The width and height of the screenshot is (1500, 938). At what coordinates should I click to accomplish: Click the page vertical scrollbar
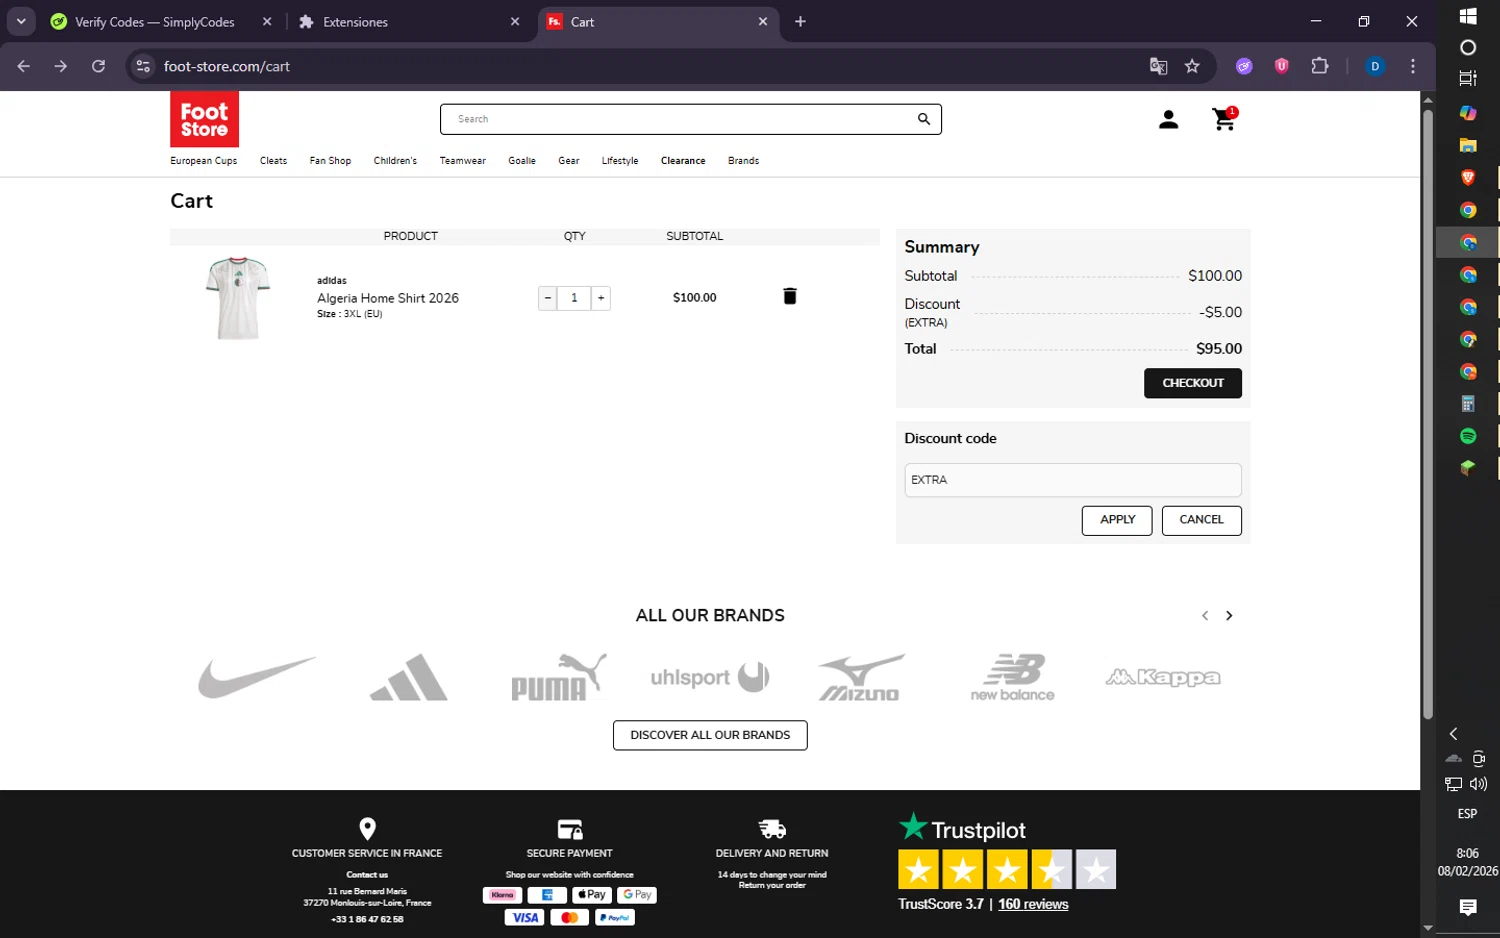point(1428,414)
